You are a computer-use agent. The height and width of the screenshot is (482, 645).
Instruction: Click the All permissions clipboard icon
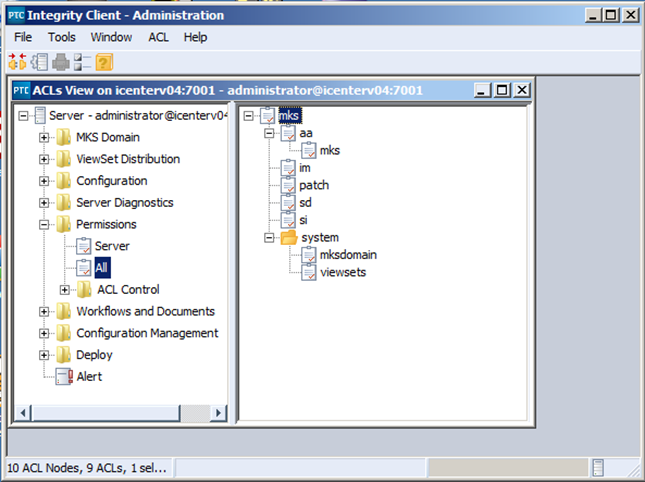[84, 268]
